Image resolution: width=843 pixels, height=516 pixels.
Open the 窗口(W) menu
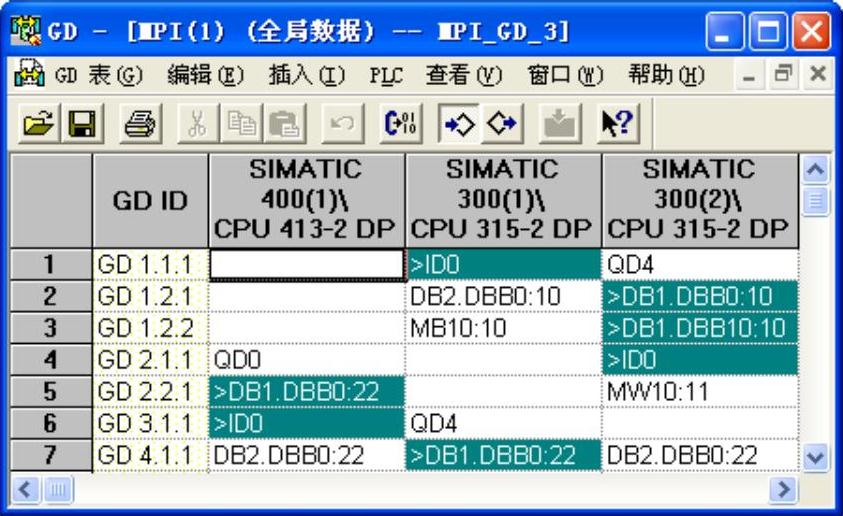point(565,75)
